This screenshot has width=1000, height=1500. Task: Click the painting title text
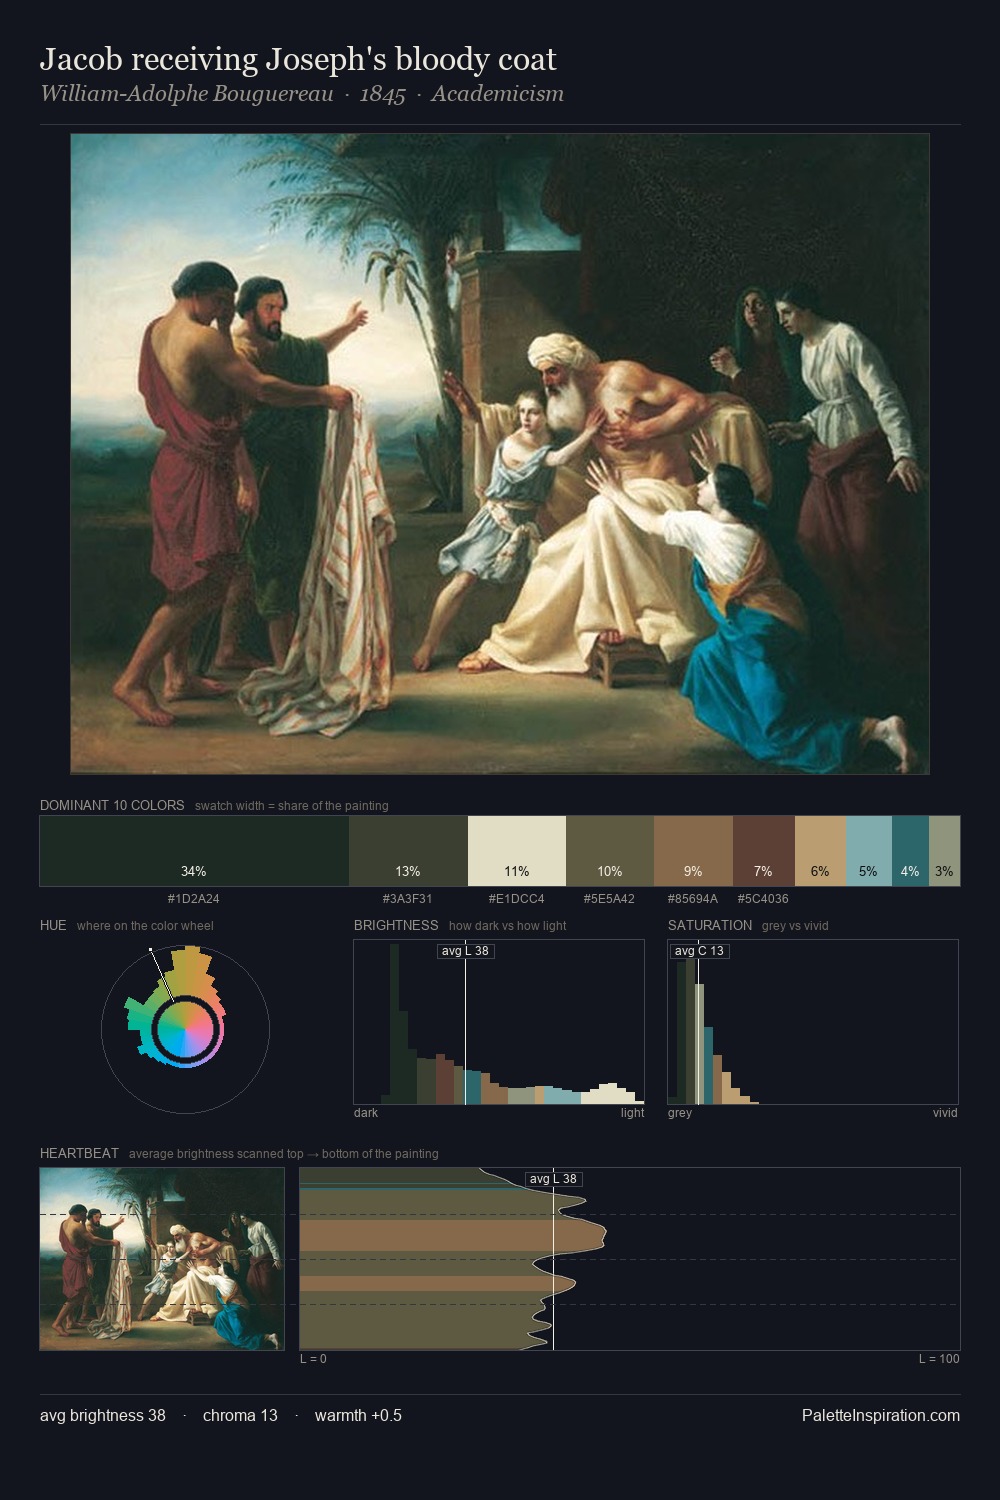point(298,60)
